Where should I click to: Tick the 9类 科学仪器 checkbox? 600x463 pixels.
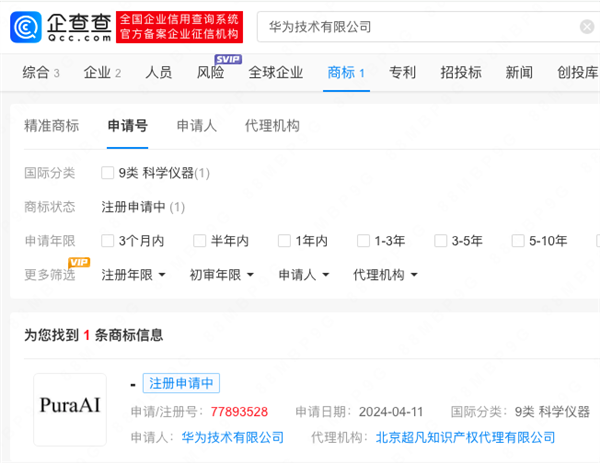[x=108, y=173]
